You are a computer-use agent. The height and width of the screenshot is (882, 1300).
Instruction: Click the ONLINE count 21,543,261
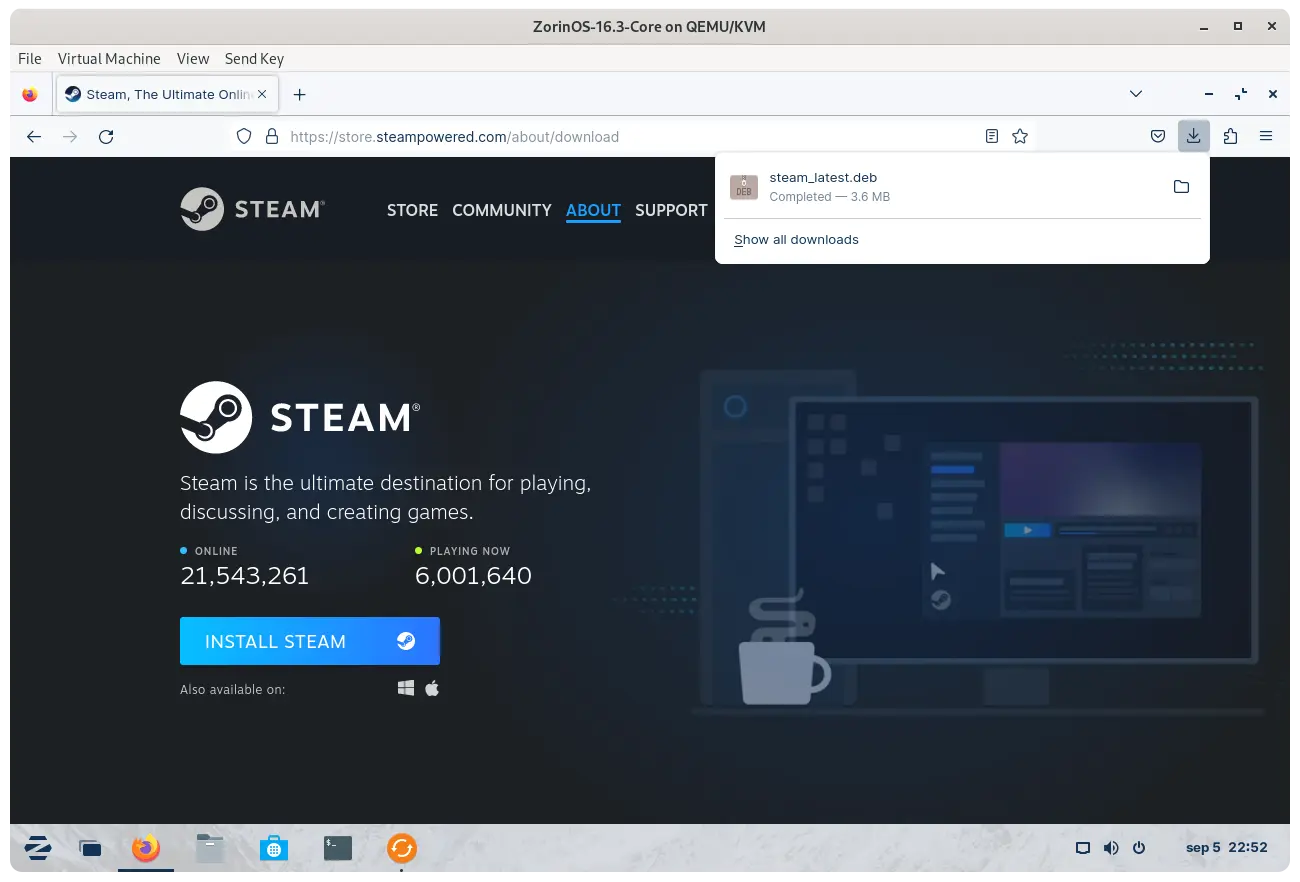coord(244,576)
